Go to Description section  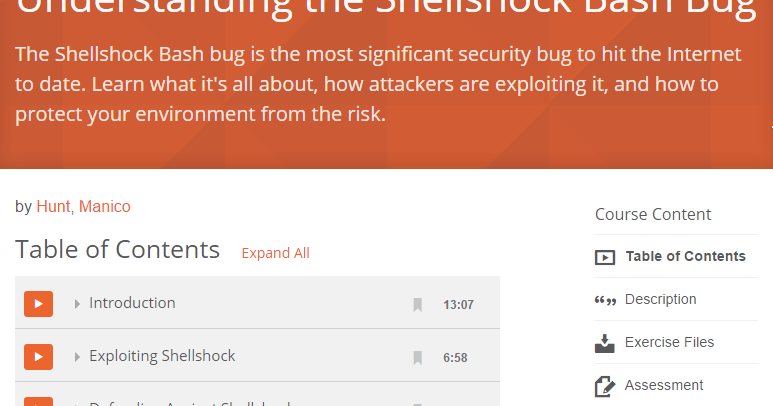[660, 299]
